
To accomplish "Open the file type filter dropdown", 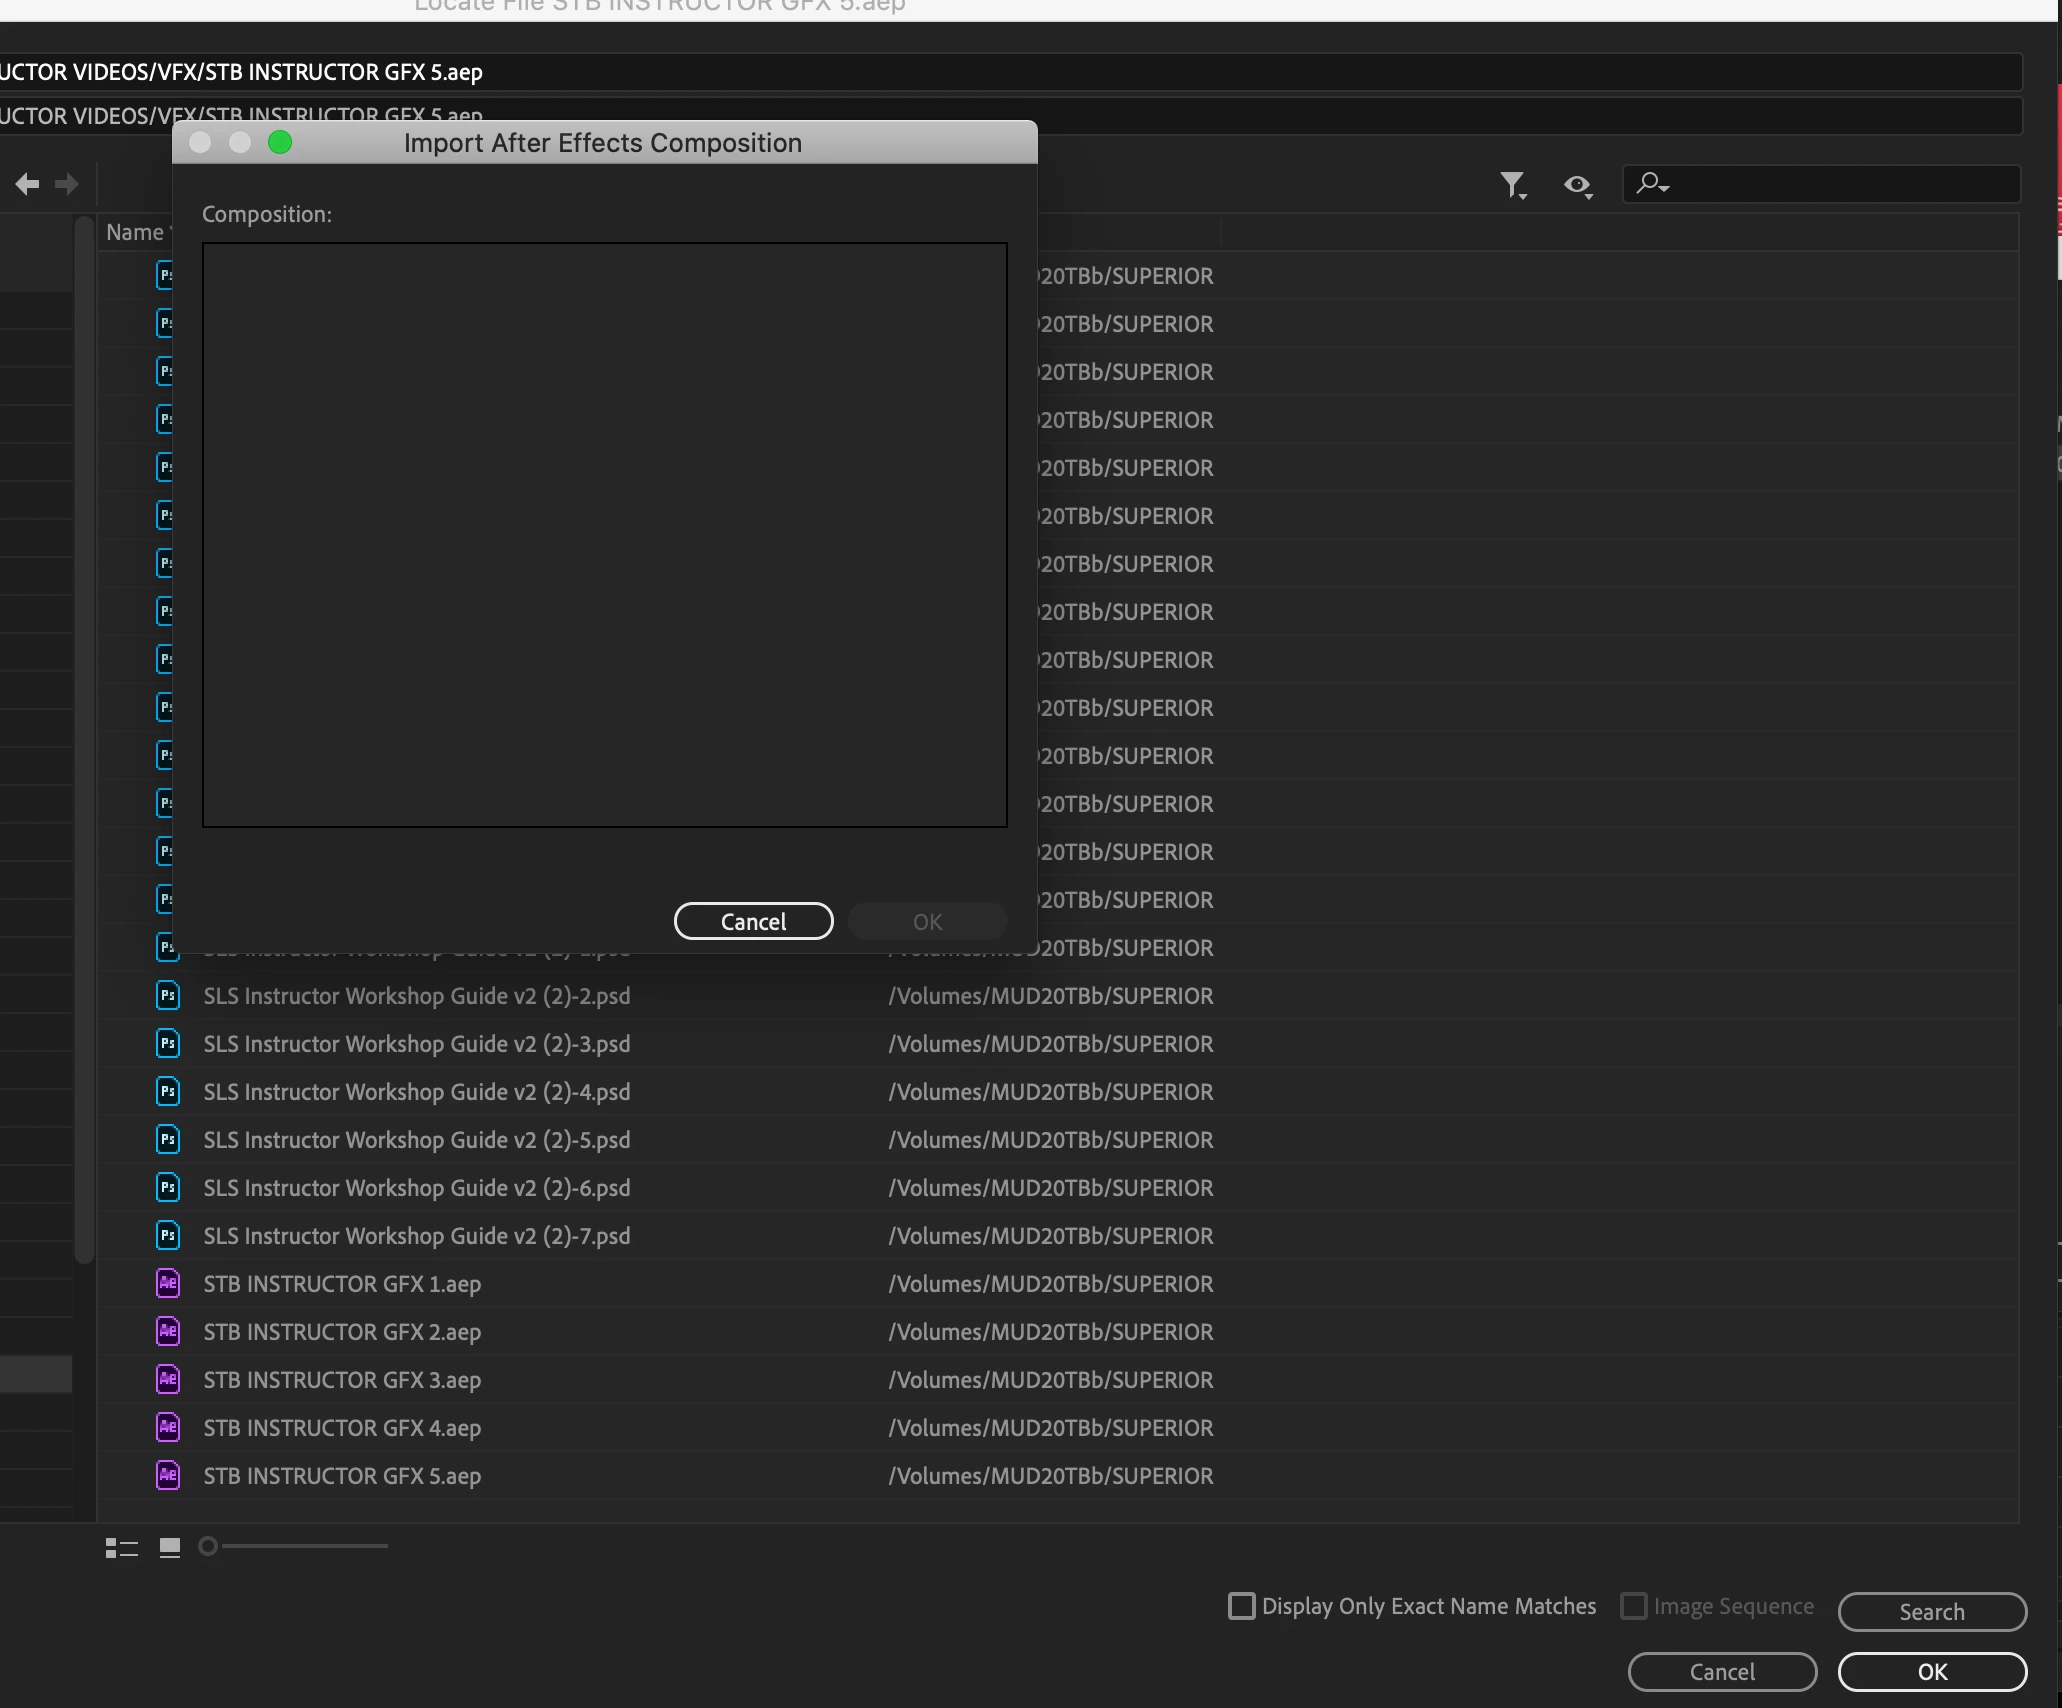I will [x=1513, y=185].
